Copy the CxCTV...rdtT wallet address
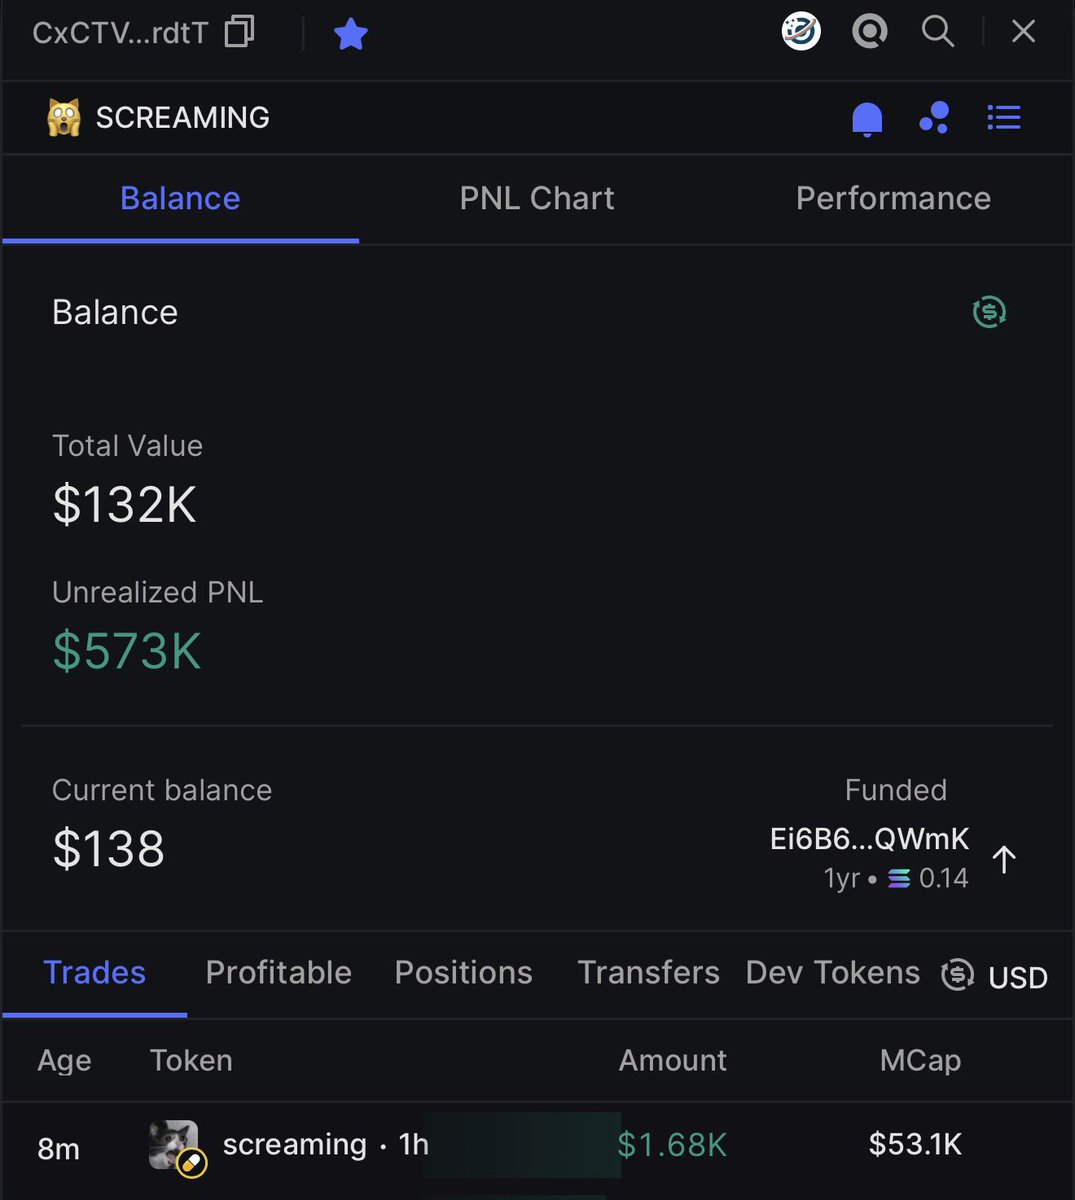The image size is (1075, 1200). [240, 32]
